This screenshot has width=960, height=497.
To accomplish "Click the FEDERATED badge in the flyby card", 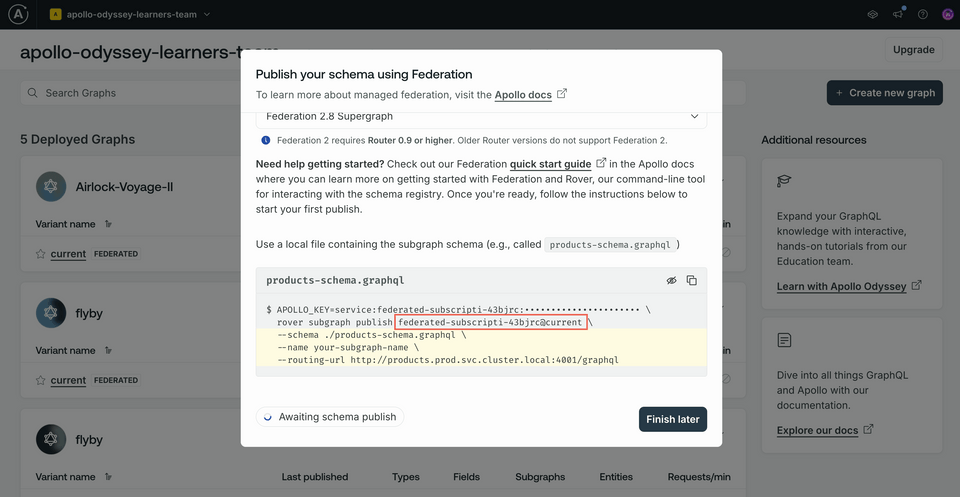I will [x=116, y=380].
